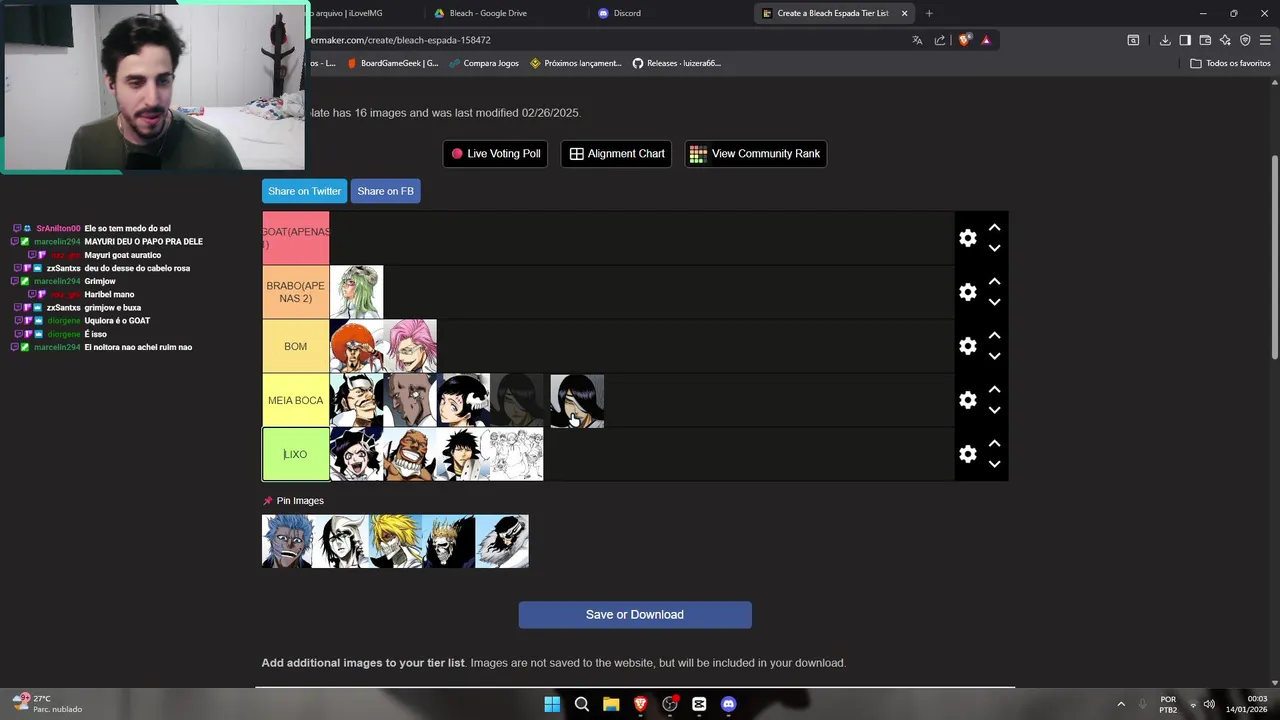The height and width of the screenshot is (720, 1280).
Task: Open Discord from the taskbar
Action: coord(728,704)
